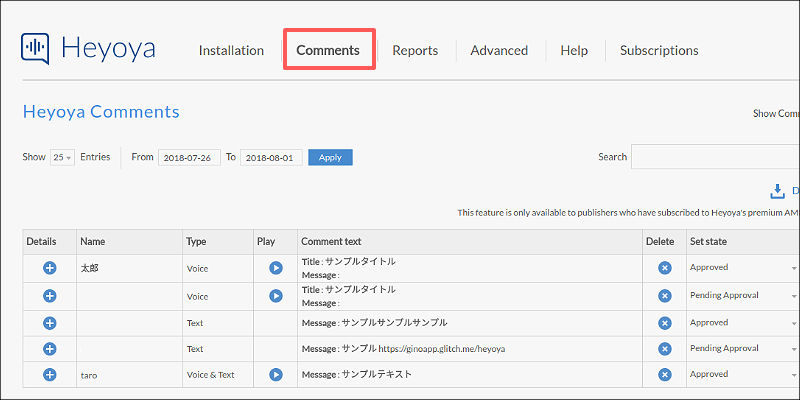Change state of glitch.me link comment
The width and height of the screenshot is (800, 400).
tap(743, 348)
